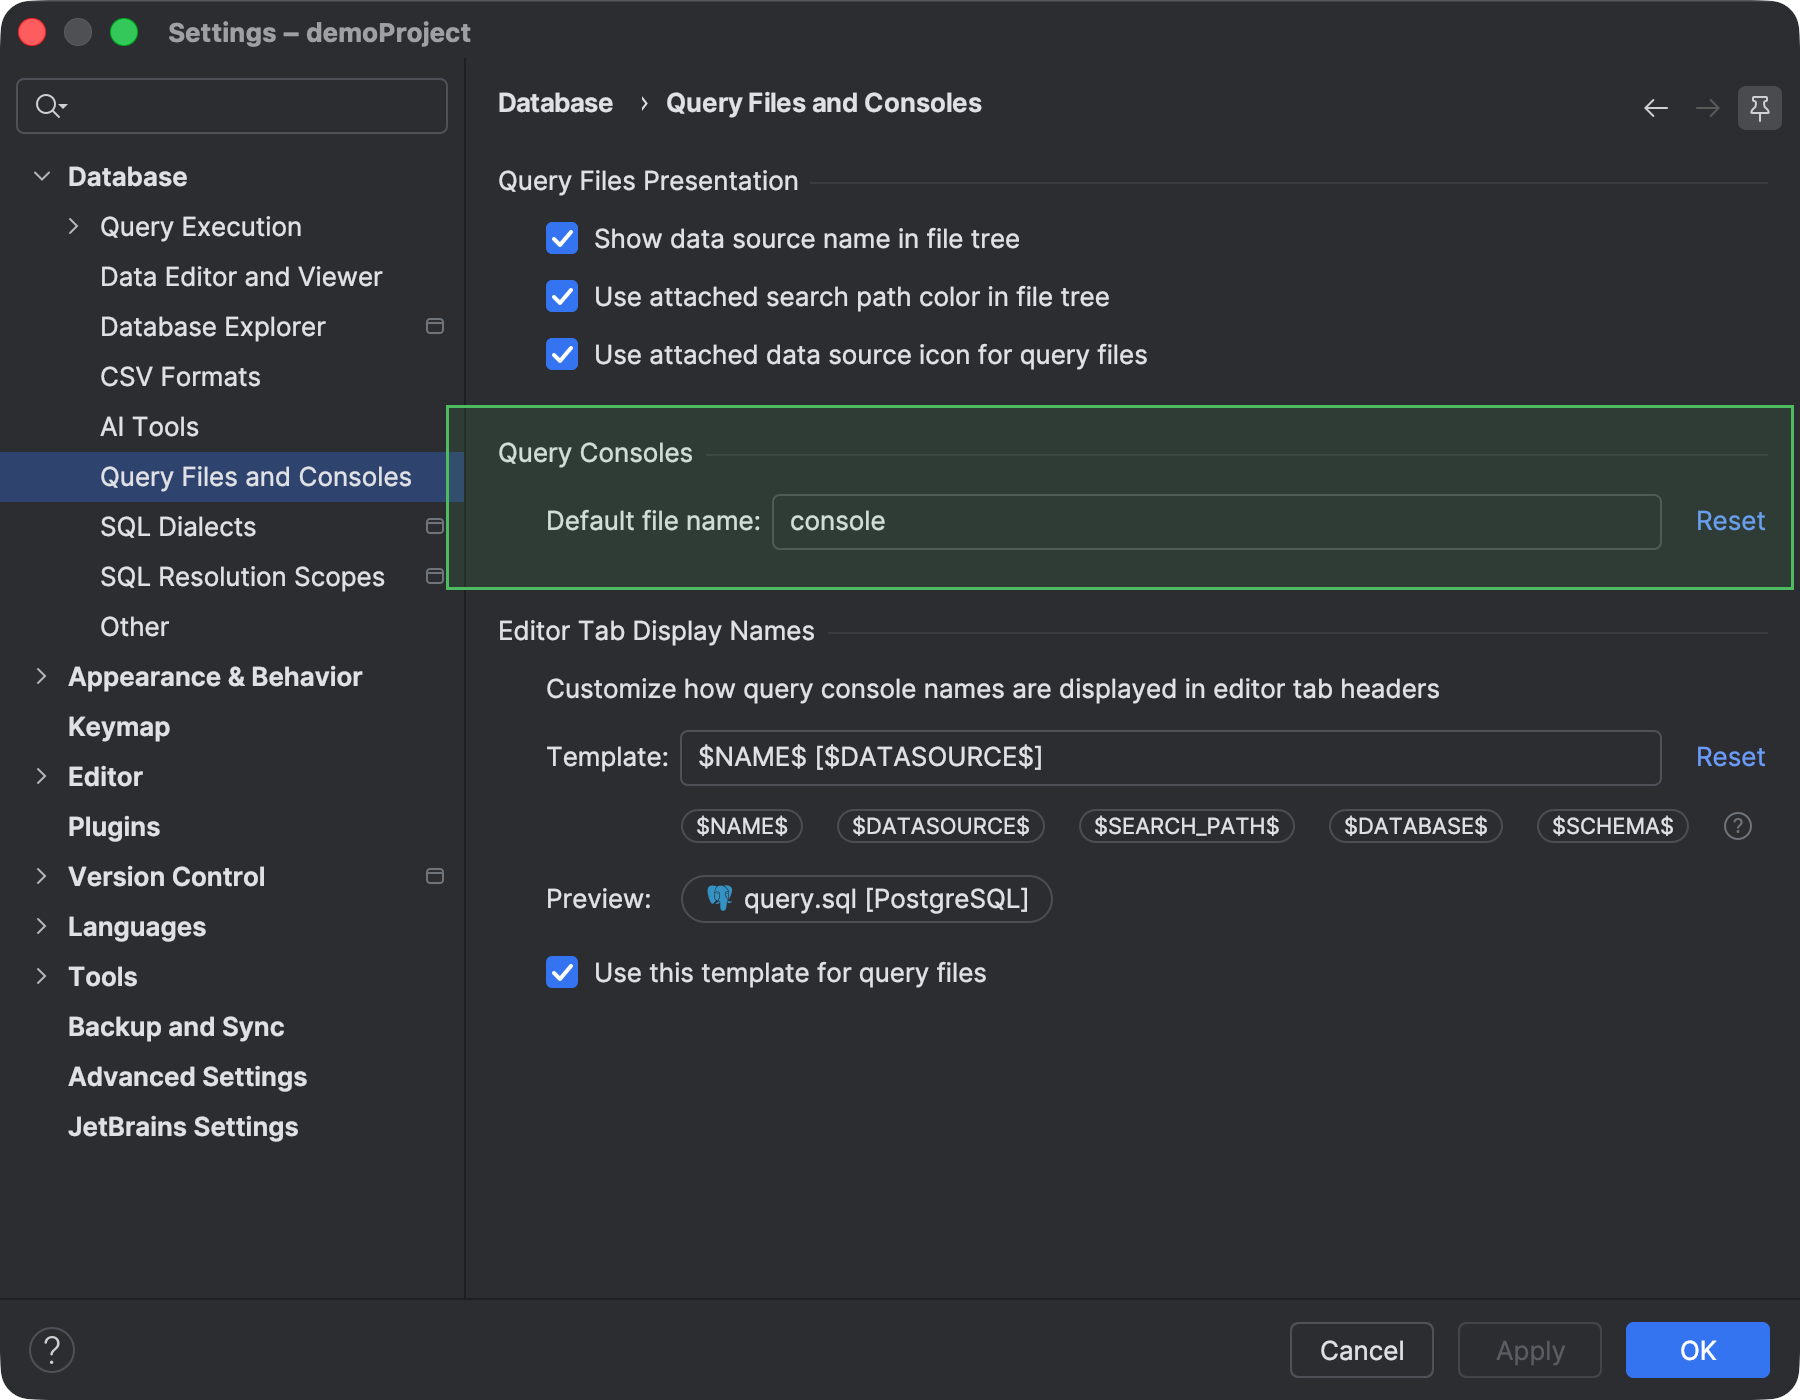Click project-level icon next to Version Control
Image resolution: width=1800 pixels, height=1400 pixels.
pos(435,876)
